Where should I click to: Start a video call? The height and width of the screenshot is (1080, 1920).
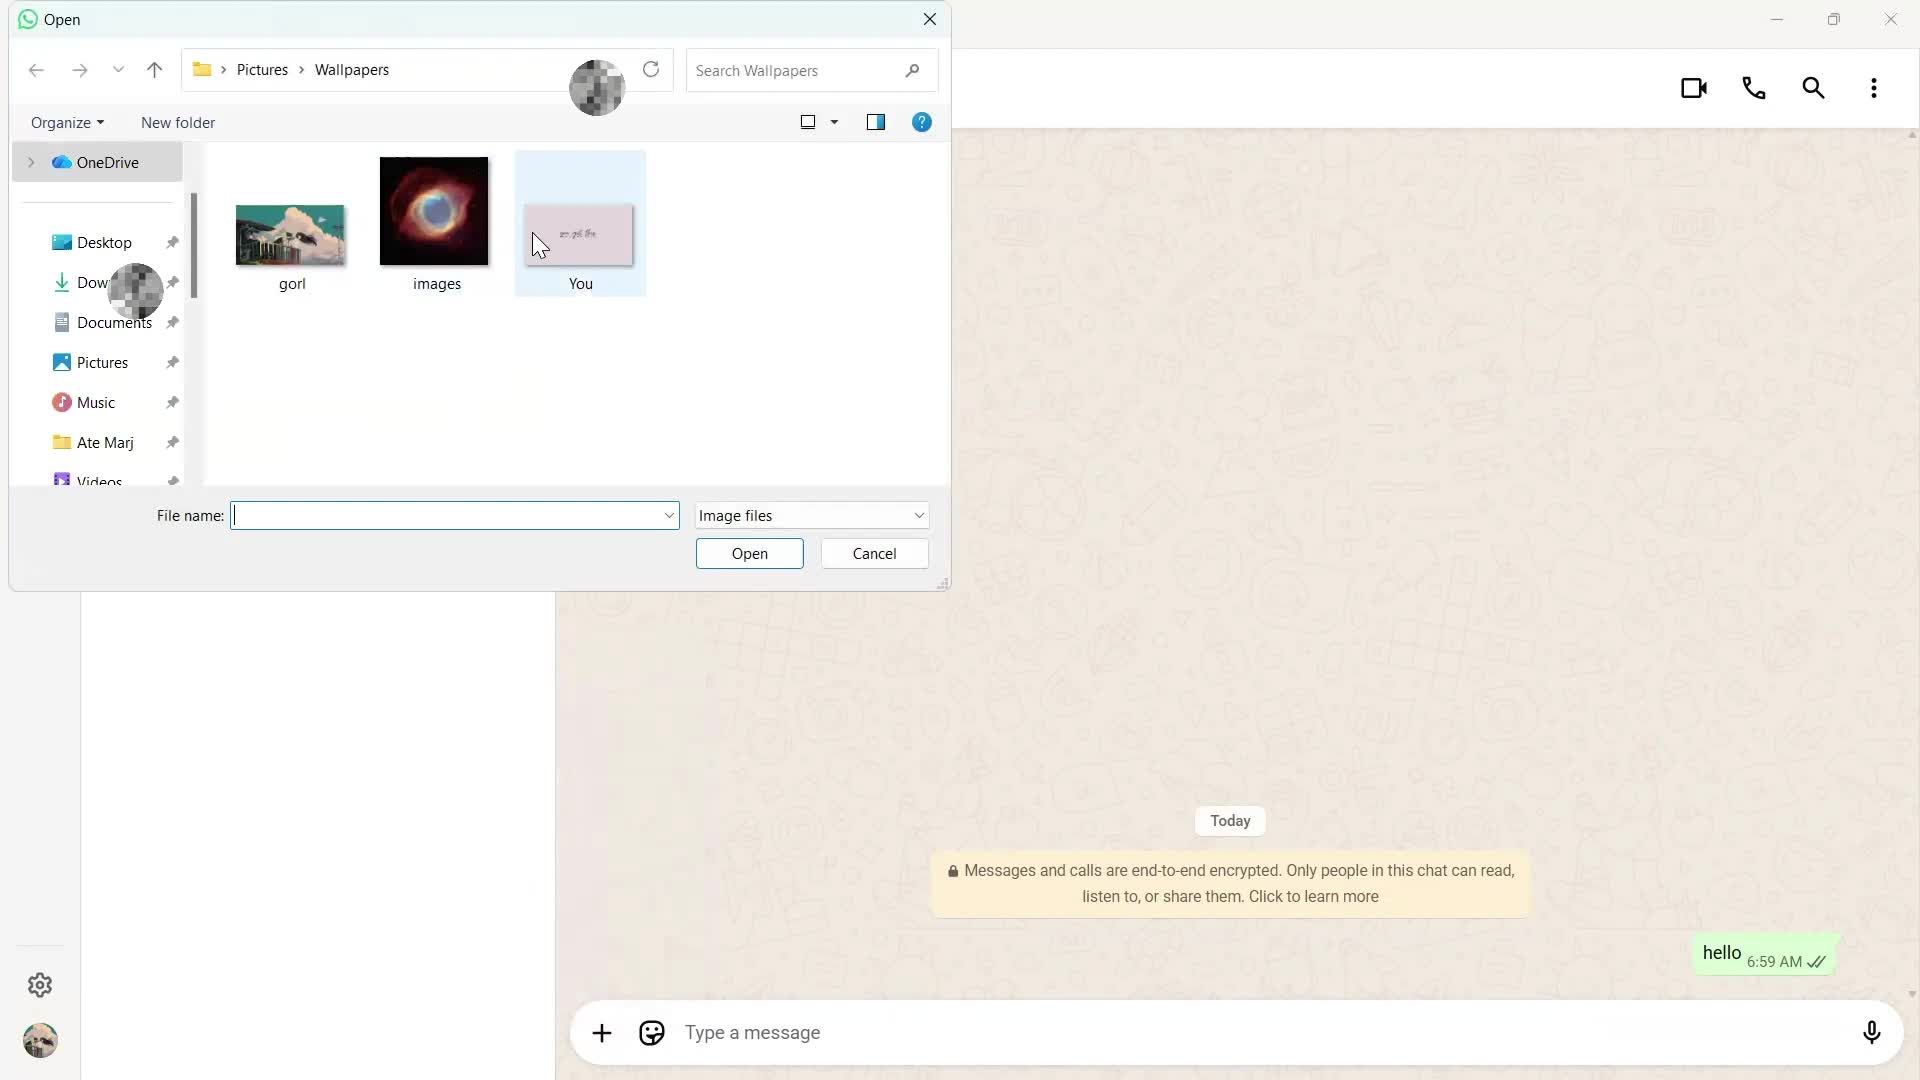[1694, 88]
